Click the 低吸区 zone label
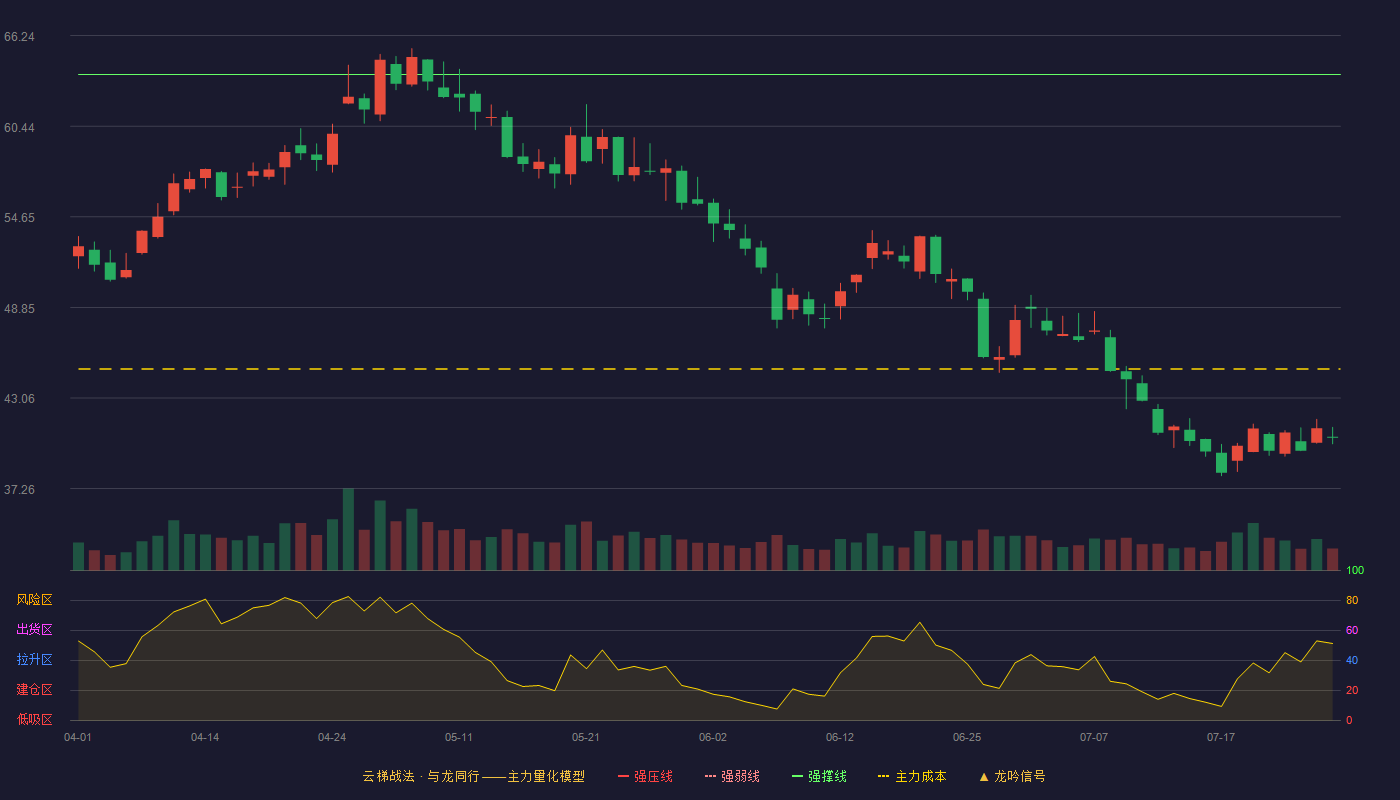The width and height of the screenshot is (1400, 800). 34,719
